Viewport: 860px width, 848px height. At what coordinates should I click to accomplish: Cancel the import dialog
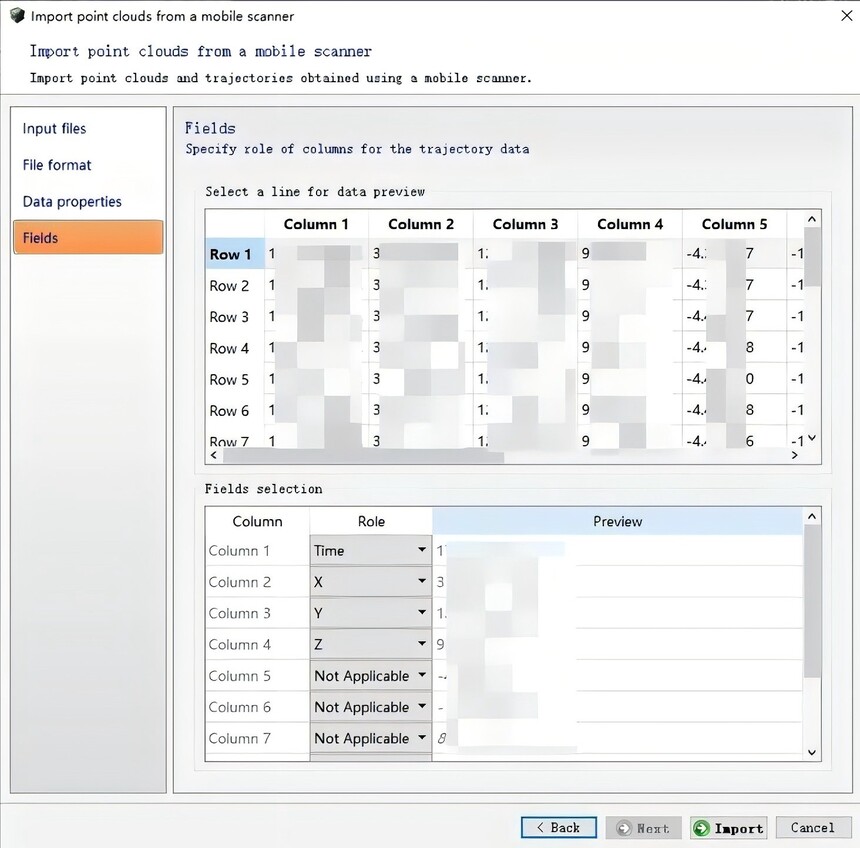(x=813, y=828)
